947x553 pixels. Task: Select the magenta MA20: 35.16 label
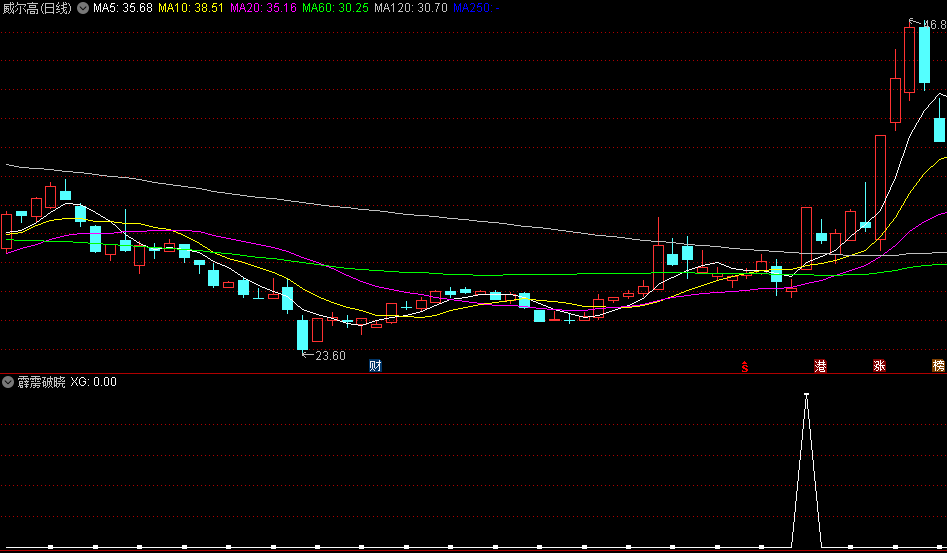coord(263,8)
